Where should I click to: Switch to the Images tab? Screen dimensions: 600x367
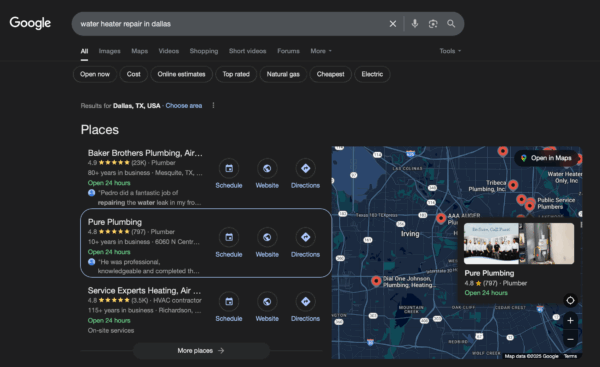pyautogui.click(x=109, y=51)
